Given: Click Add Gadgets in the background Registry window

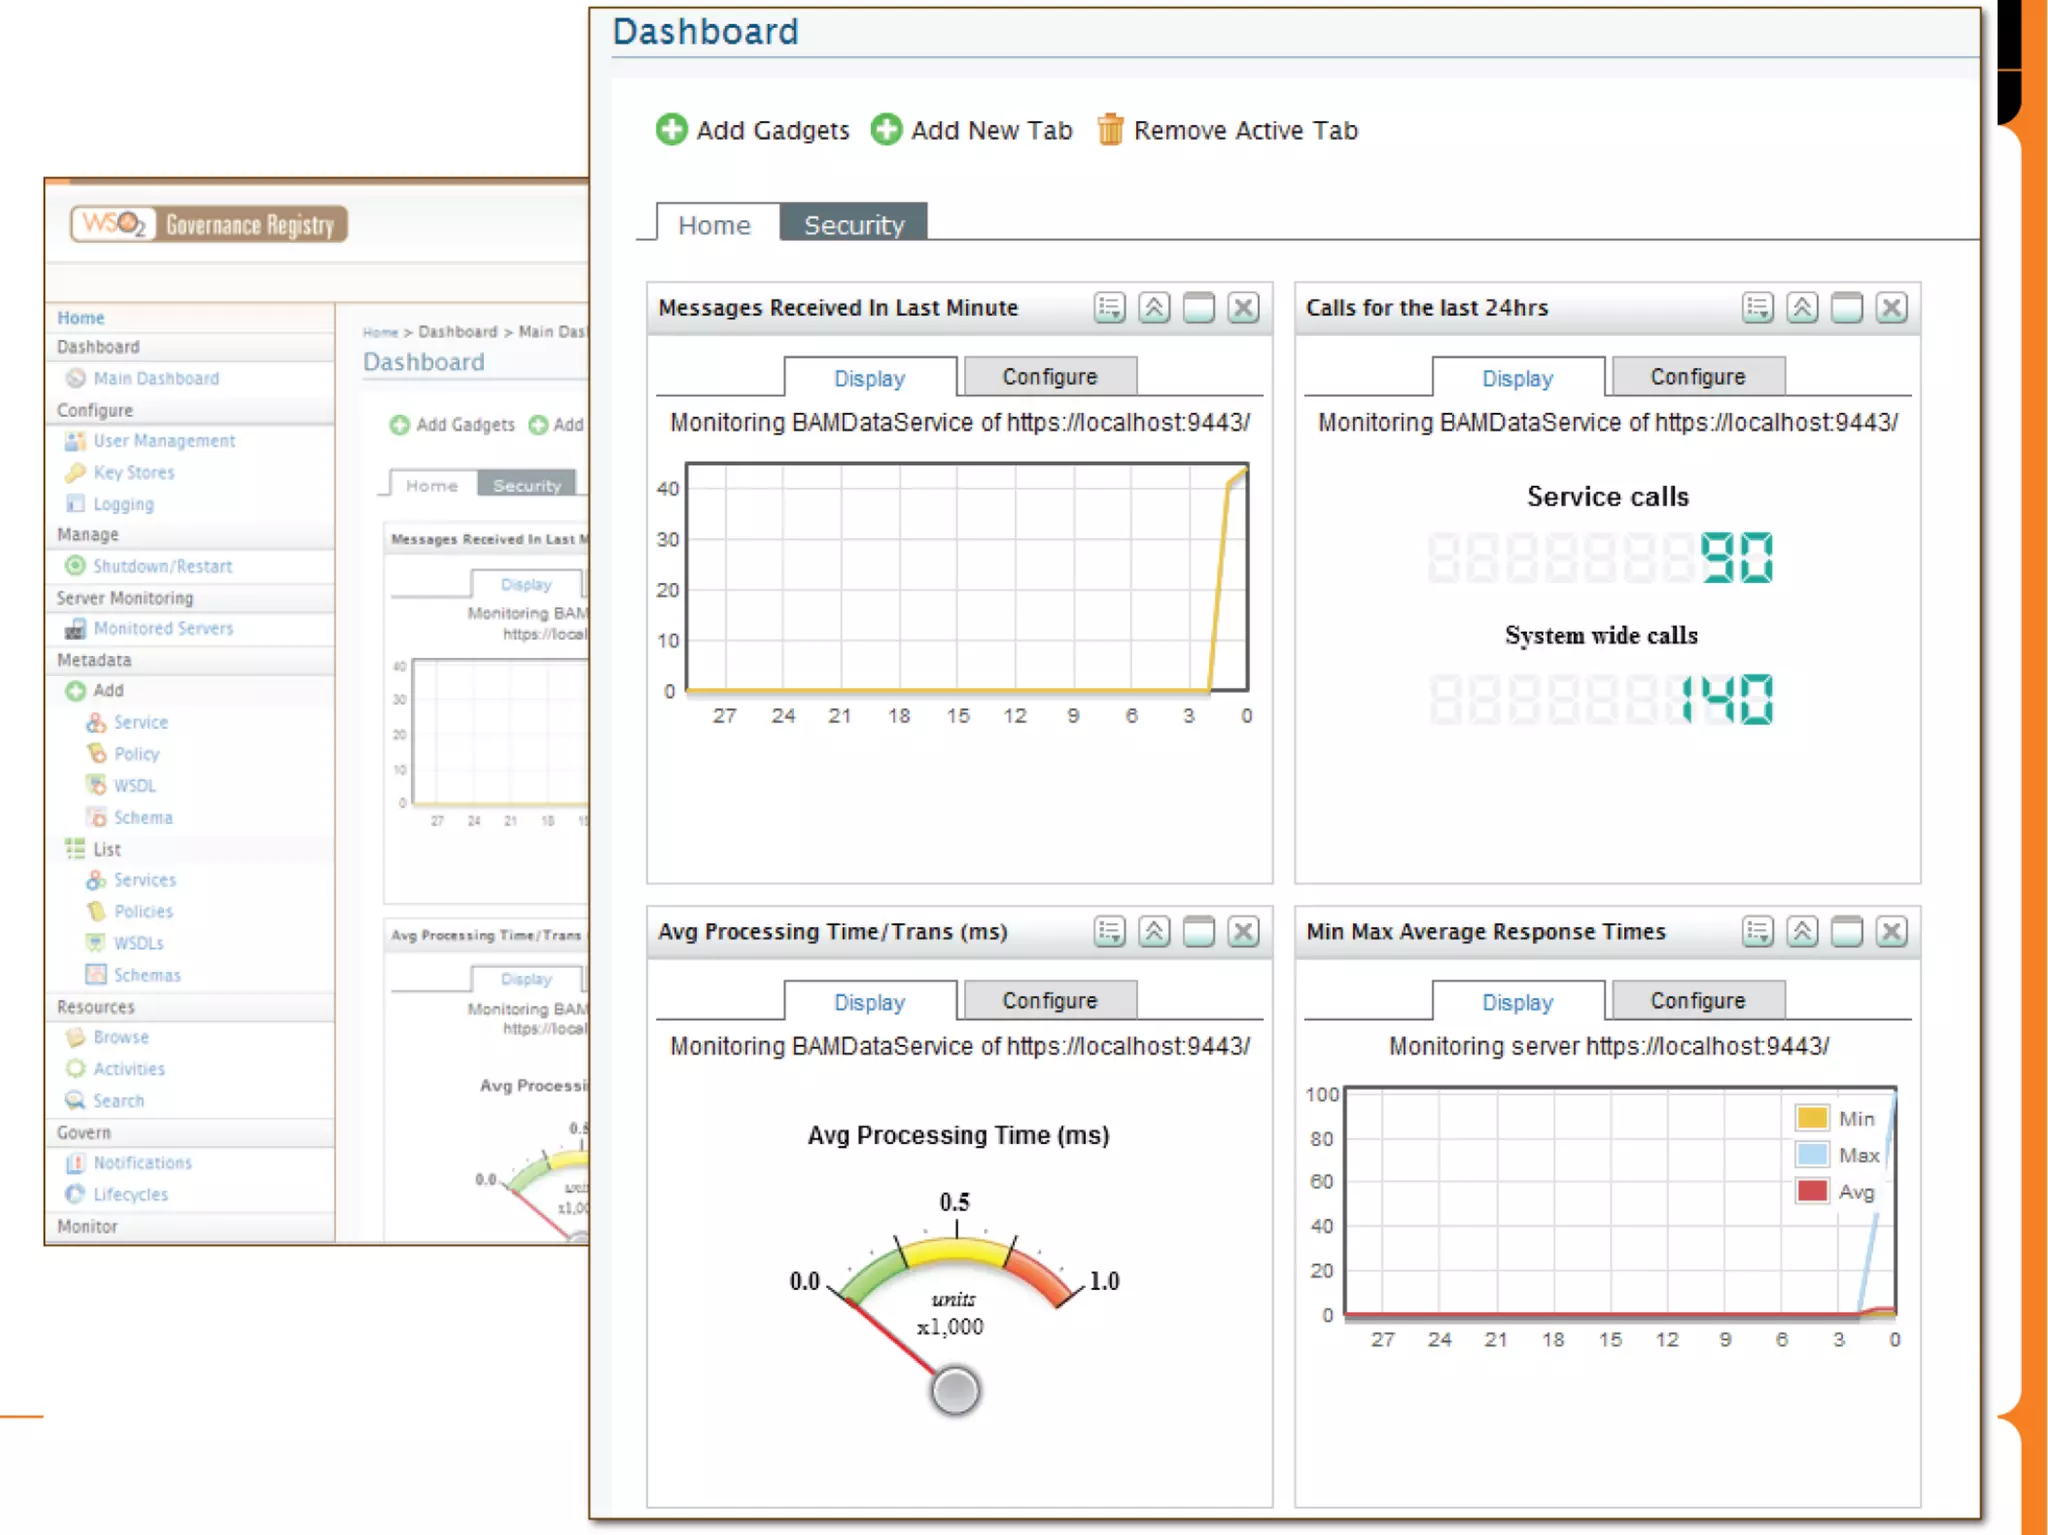Looking at the screenshot, I should 453,425.
